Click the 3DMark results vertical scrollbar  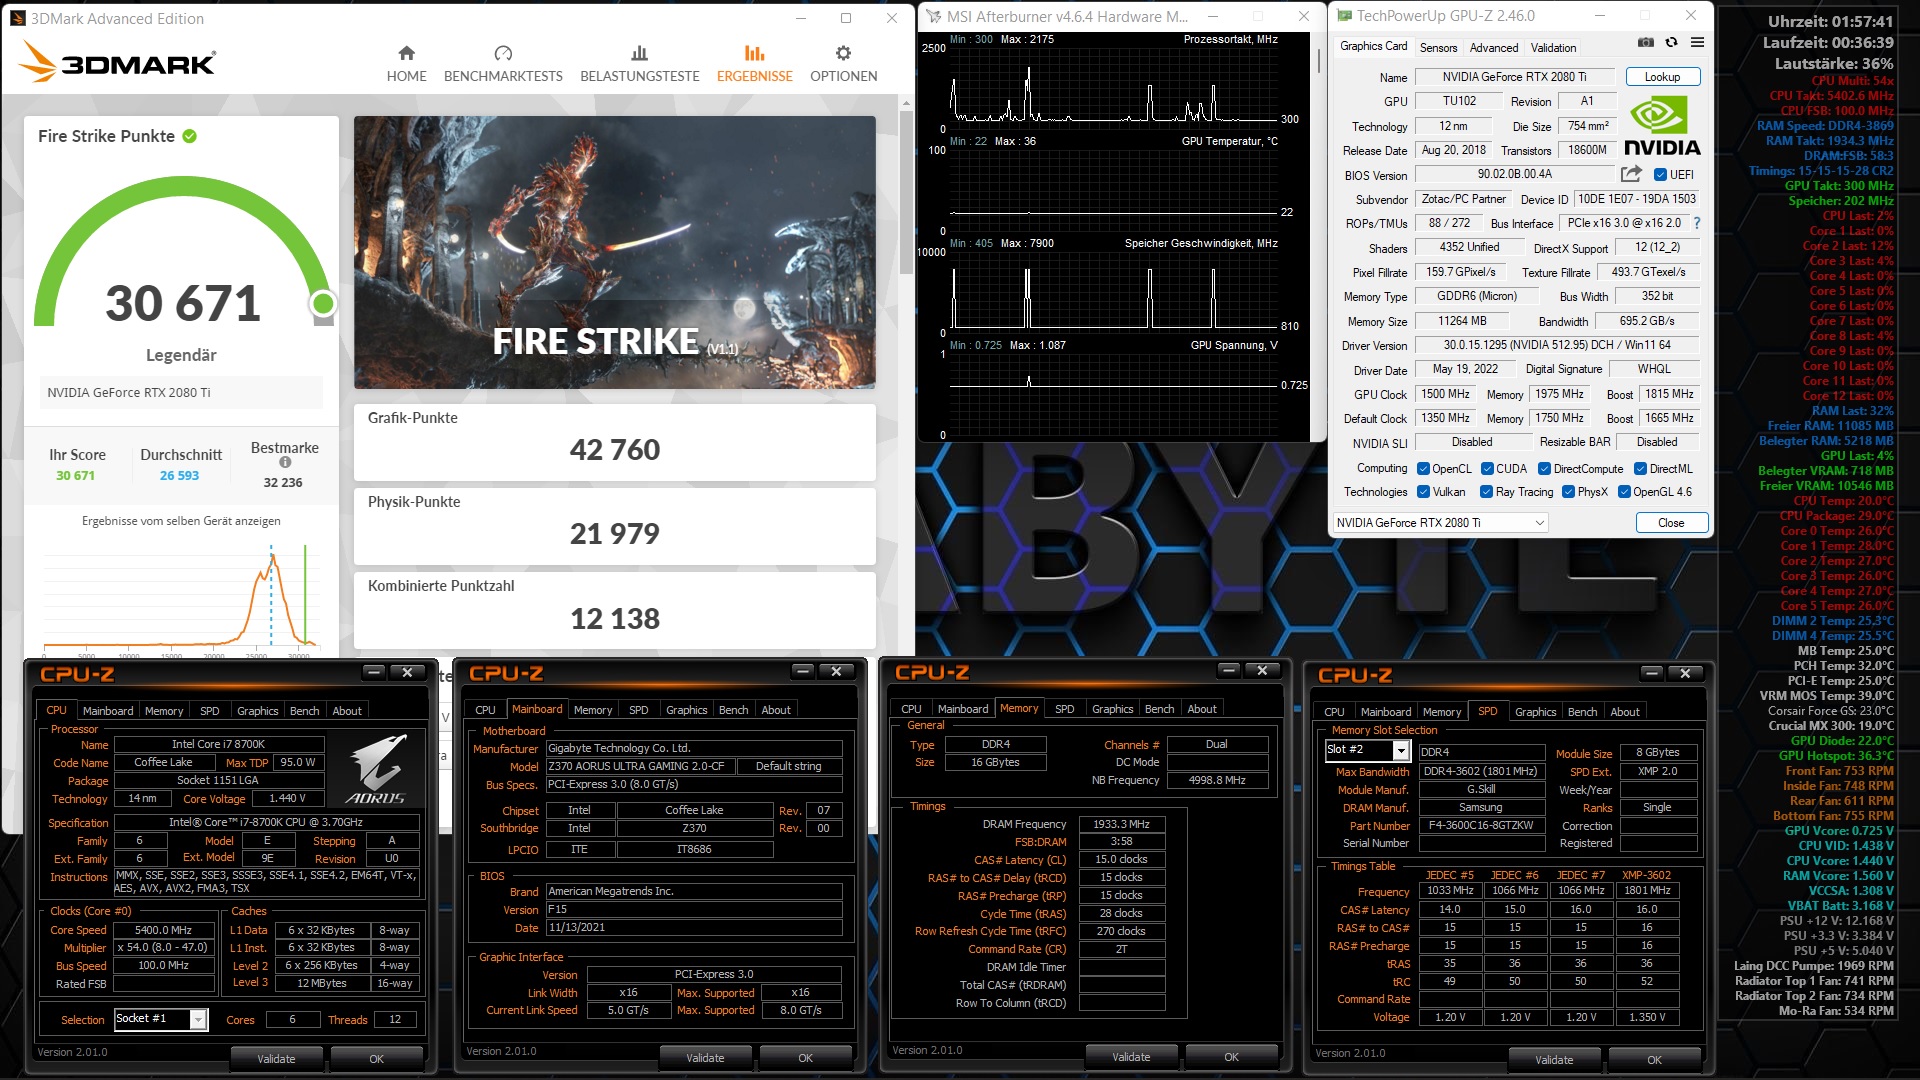(x=906, y=190)
